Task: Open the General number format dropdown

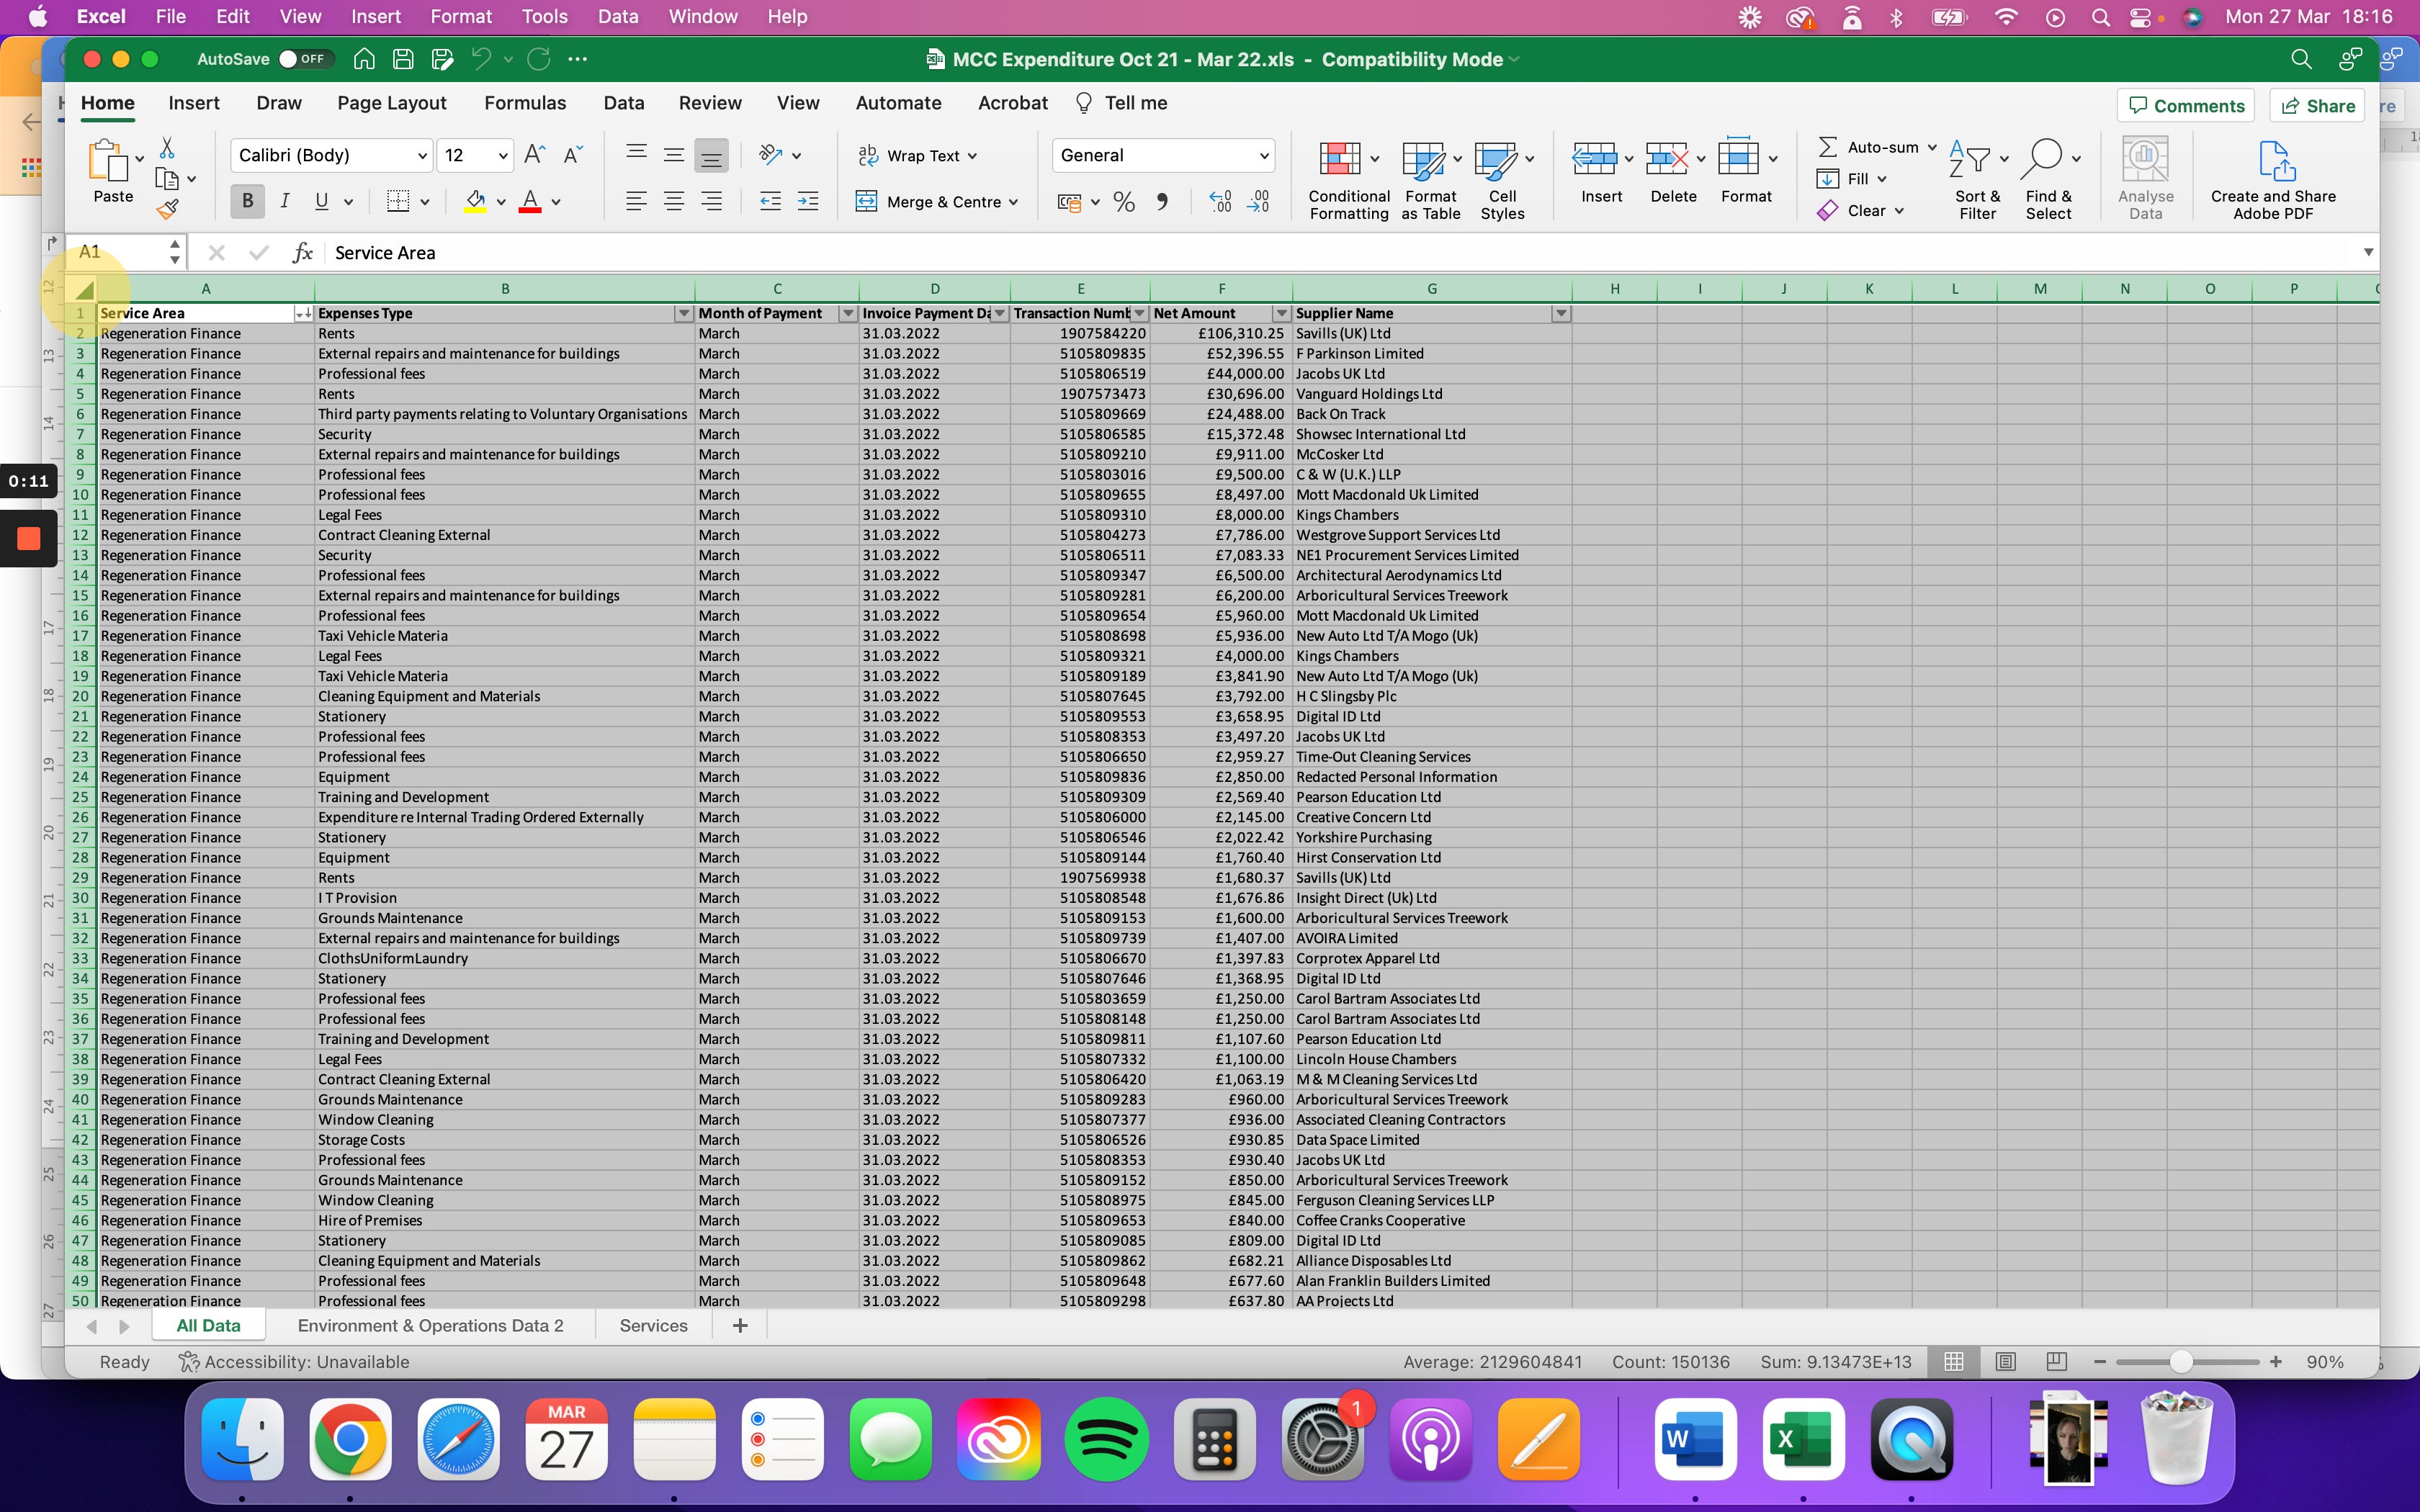Action: click(1264, 155)
